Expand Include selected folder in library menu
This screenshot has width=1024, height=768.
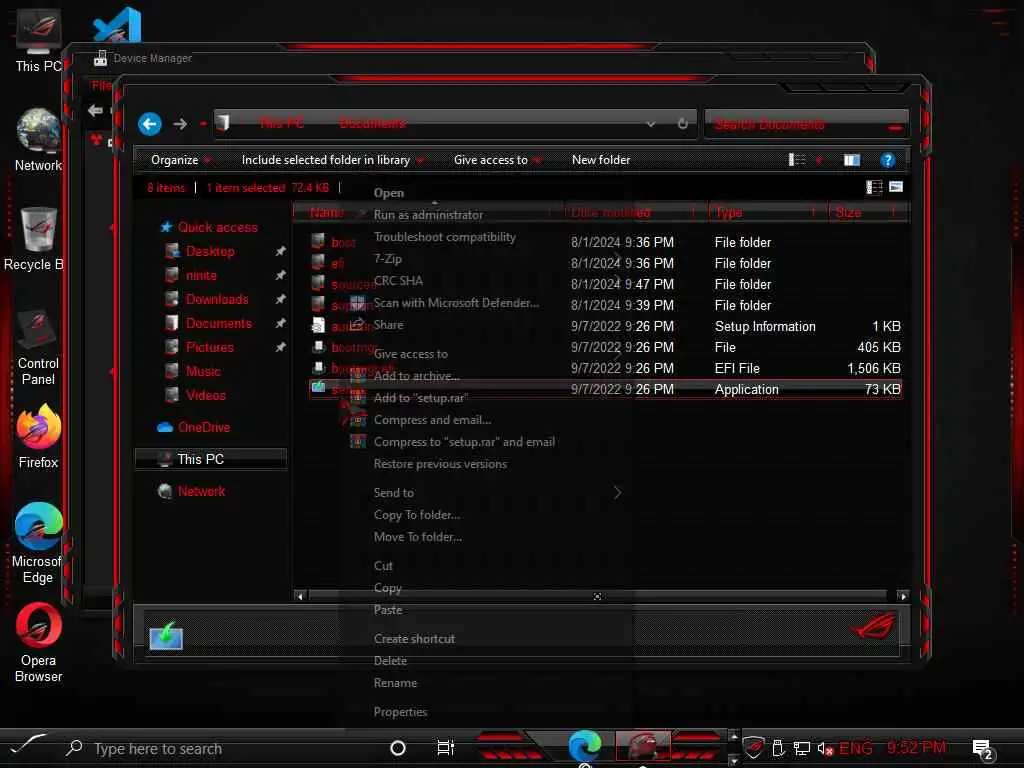coord(332,160)
